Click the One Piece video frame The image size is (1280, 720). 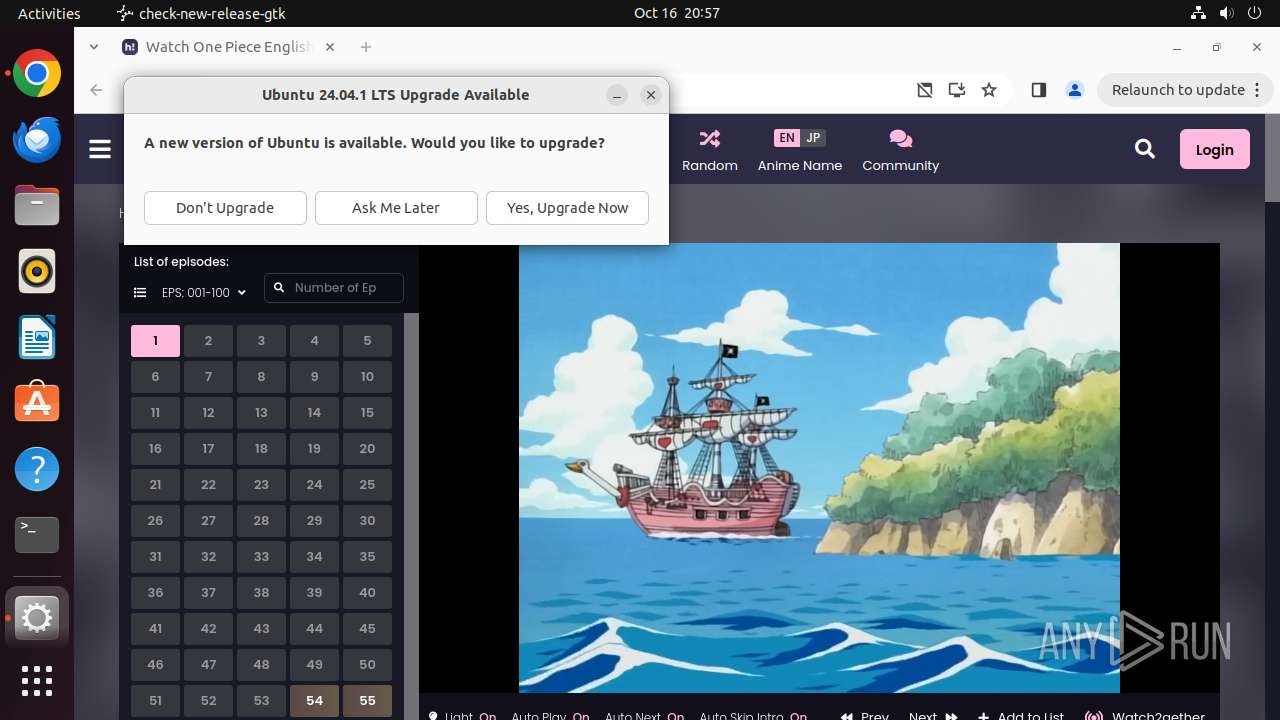coord(819,467)
